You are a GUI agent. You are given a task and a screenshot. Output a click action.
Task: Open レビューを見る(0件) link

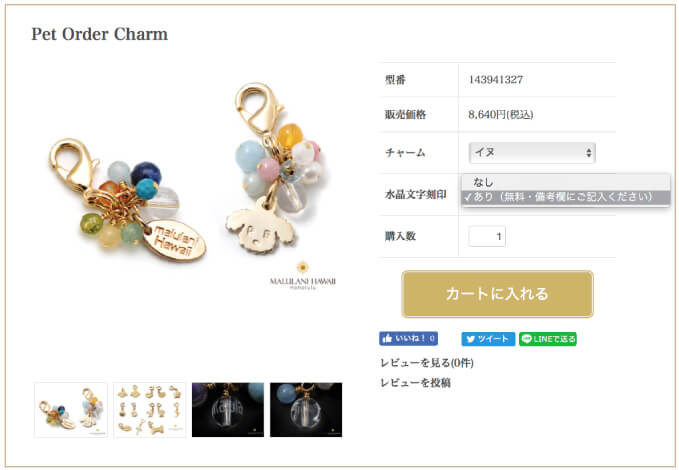click(x=427, y=363)
